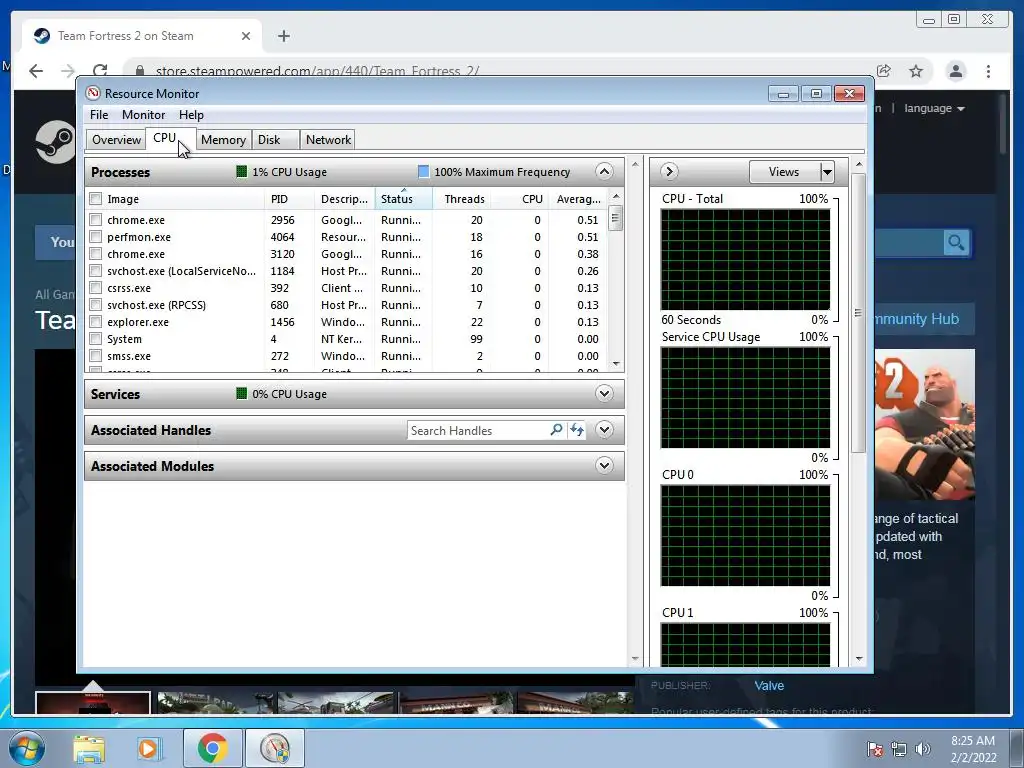Sort by Average CPU column header
The height and width of the screenshot is (768, 1024).
pos(578,199)
